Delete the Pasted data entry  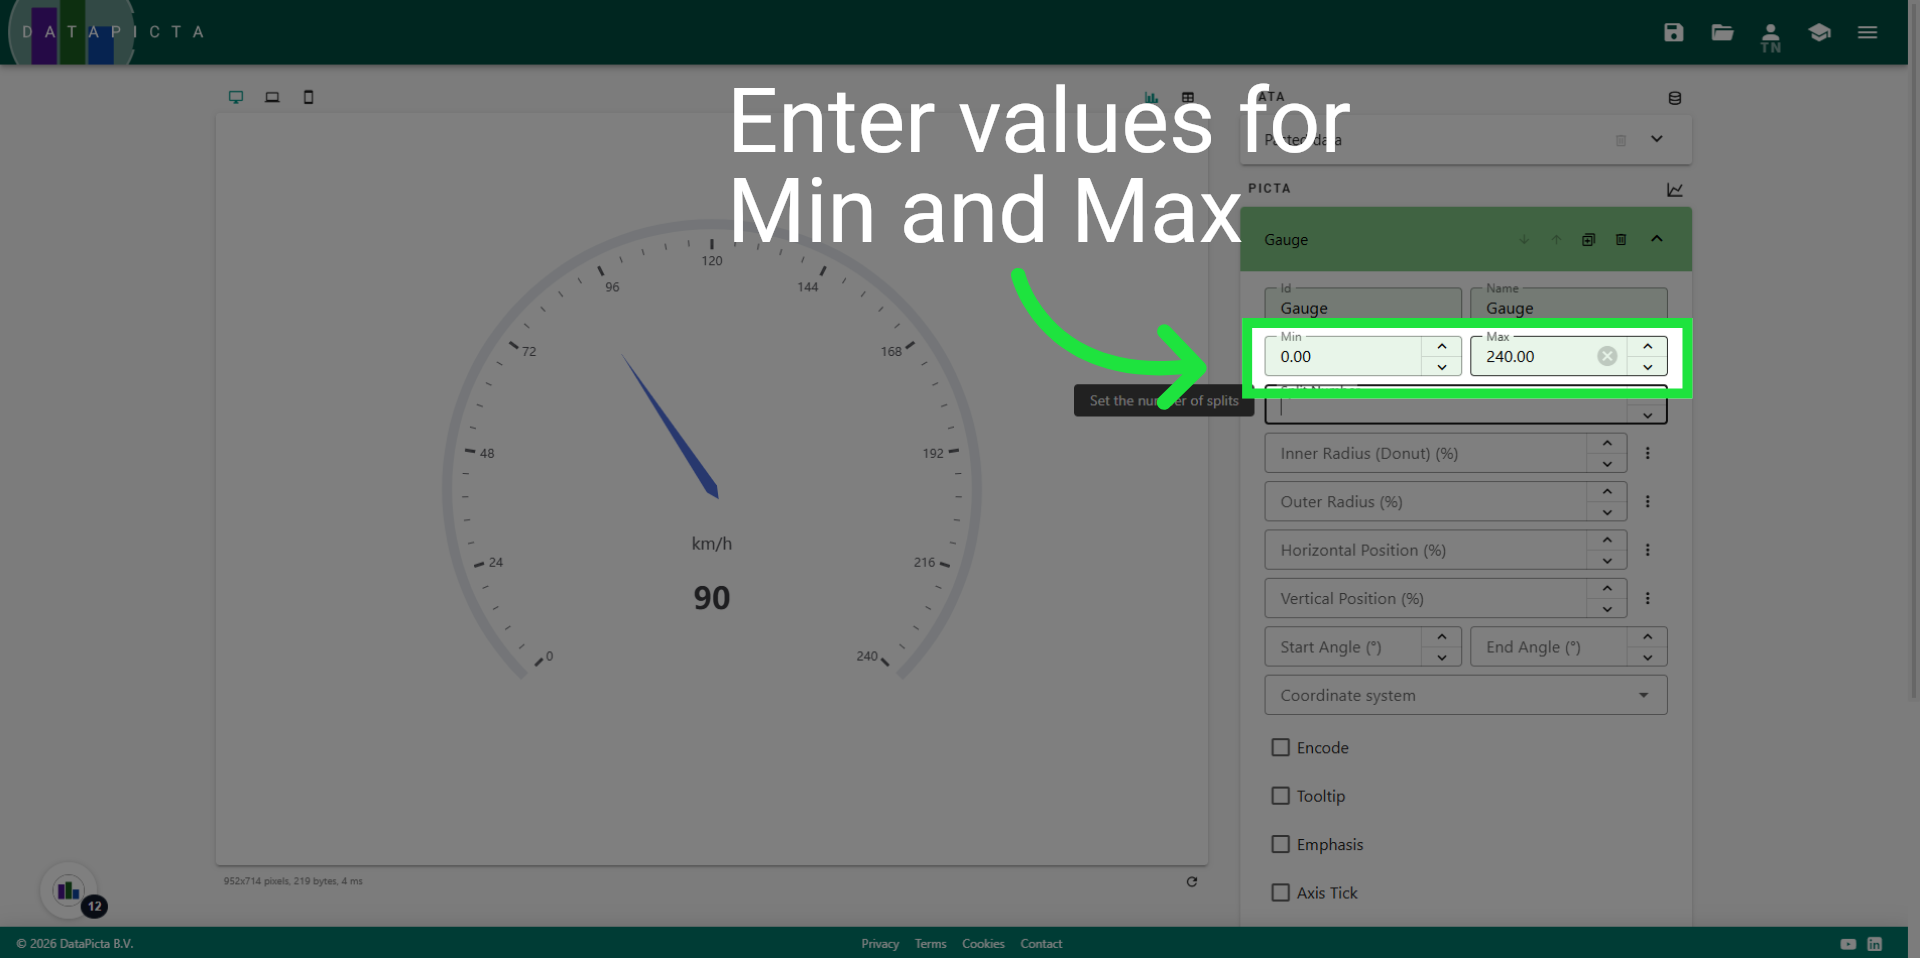[1621, 140]
